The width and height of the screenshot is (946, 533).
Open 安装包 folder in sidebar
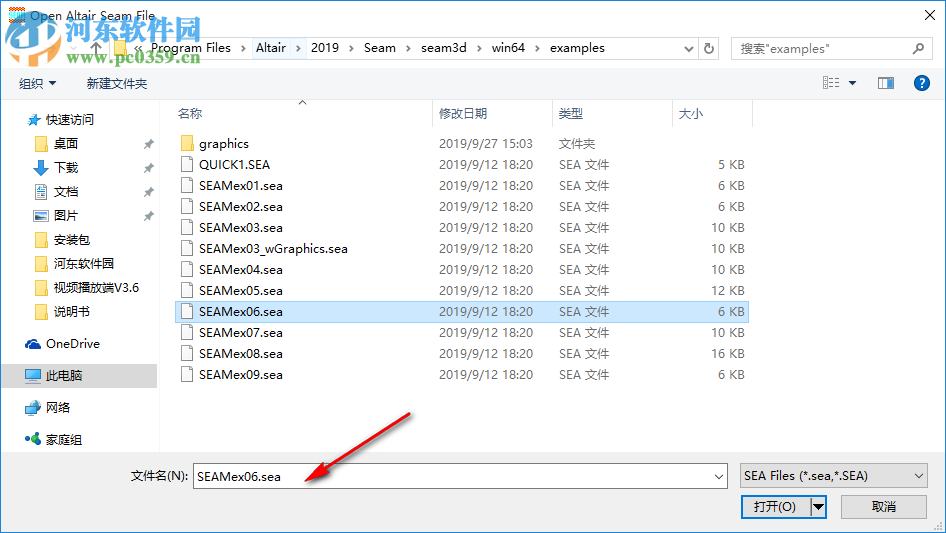[72, 240]
